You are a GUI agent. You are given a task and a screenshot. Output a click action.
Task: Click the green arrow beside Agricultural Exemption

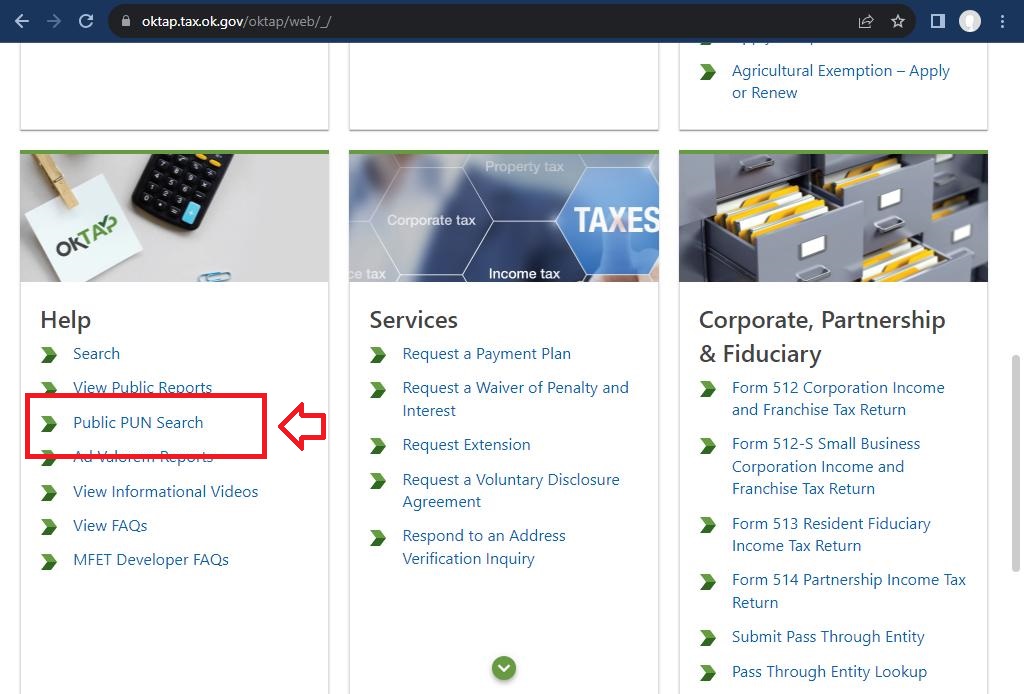(708, 72)
